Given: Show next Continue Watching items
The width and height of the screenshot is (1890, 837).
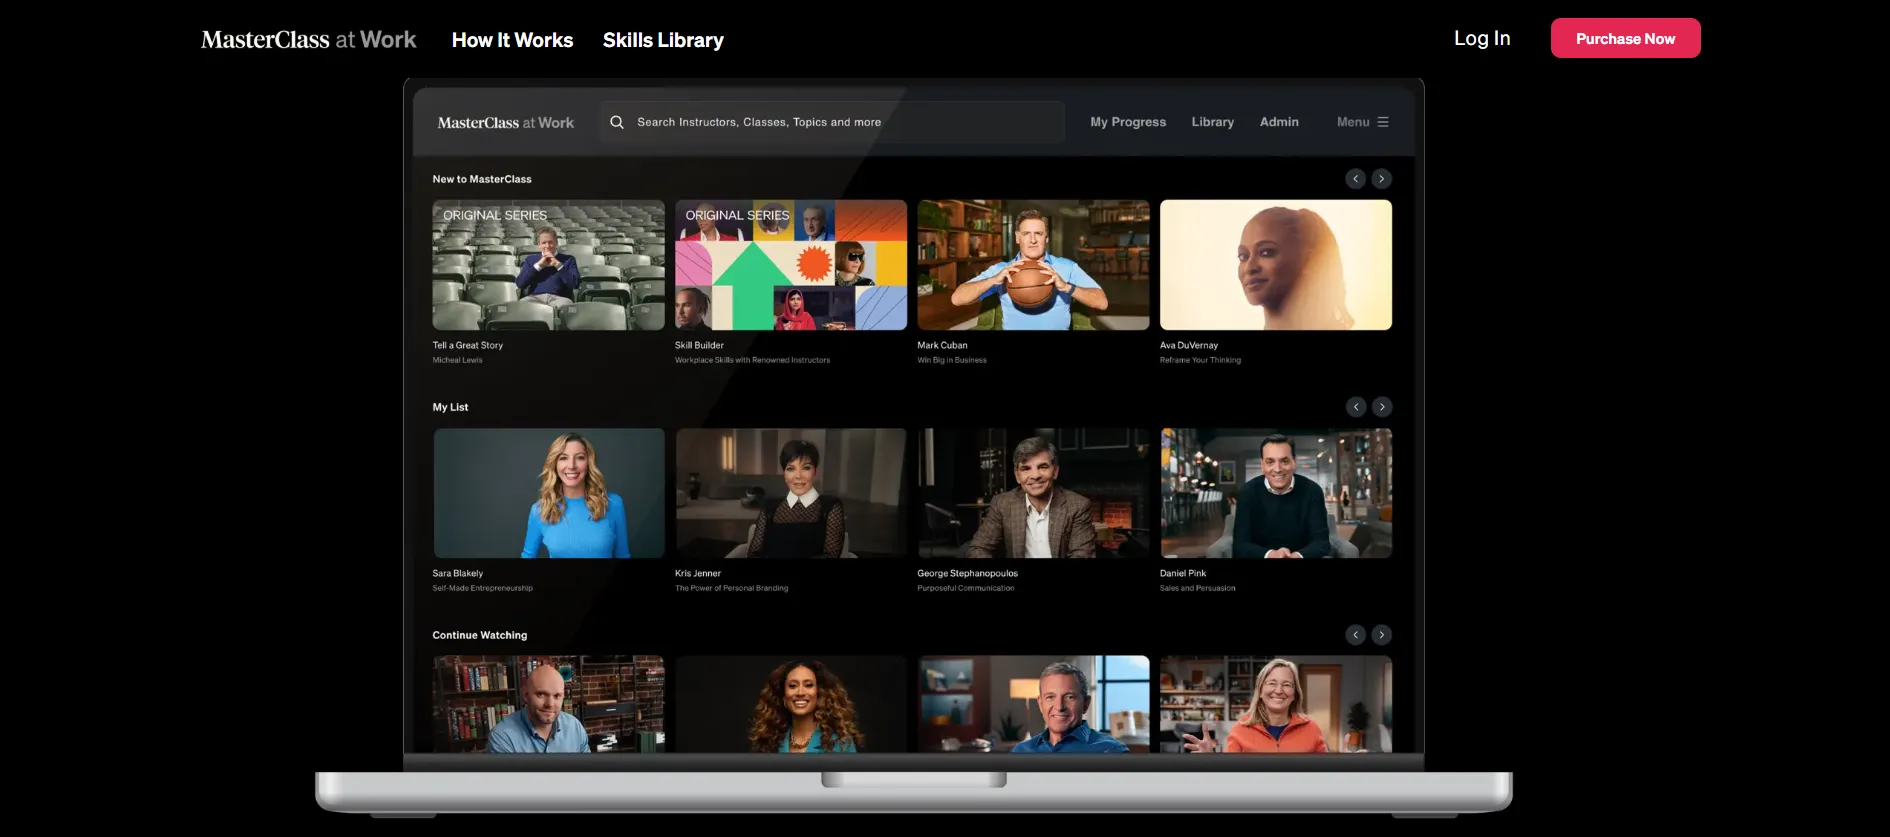Looking at the screenshot, I should (x=1381, y=635).
